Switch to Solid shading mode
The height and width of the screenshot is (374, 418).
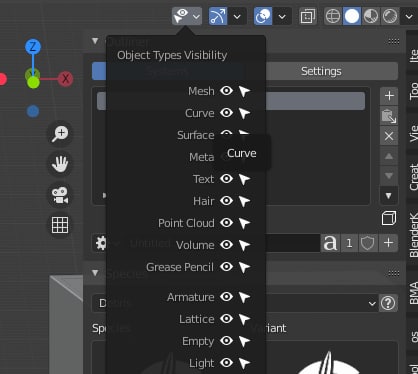pos(352,16)
